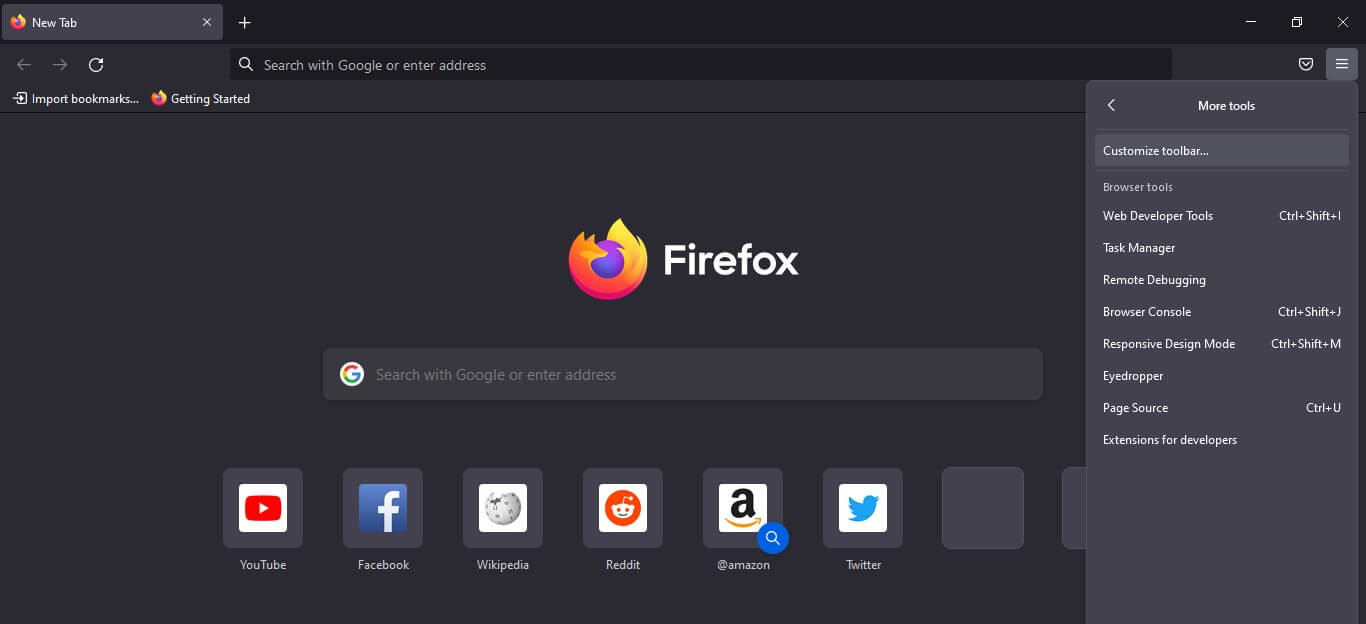The width and height of the screenshot is (1366, 624).
Task: Click the back navigation arrow
Action: click(x=23, y=64)
